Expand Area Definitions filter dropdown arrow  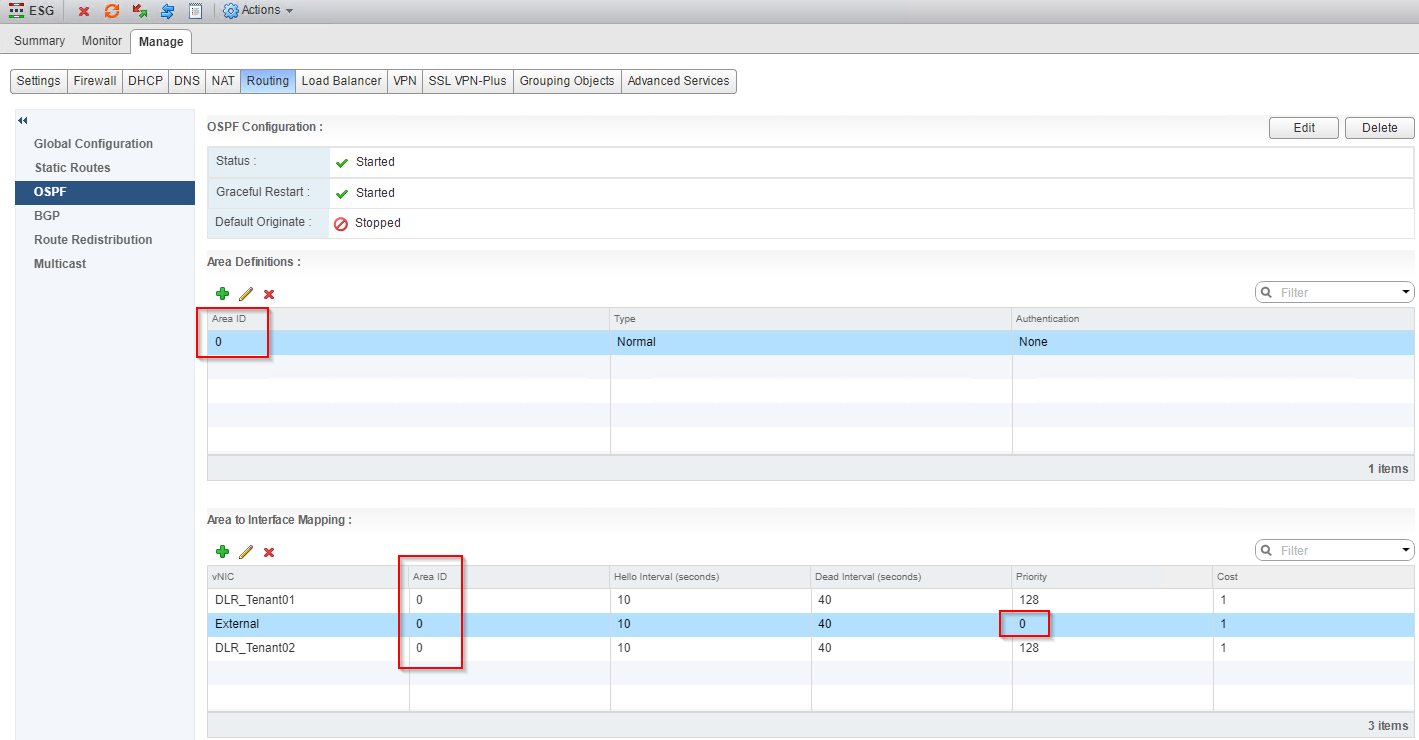1406,292
